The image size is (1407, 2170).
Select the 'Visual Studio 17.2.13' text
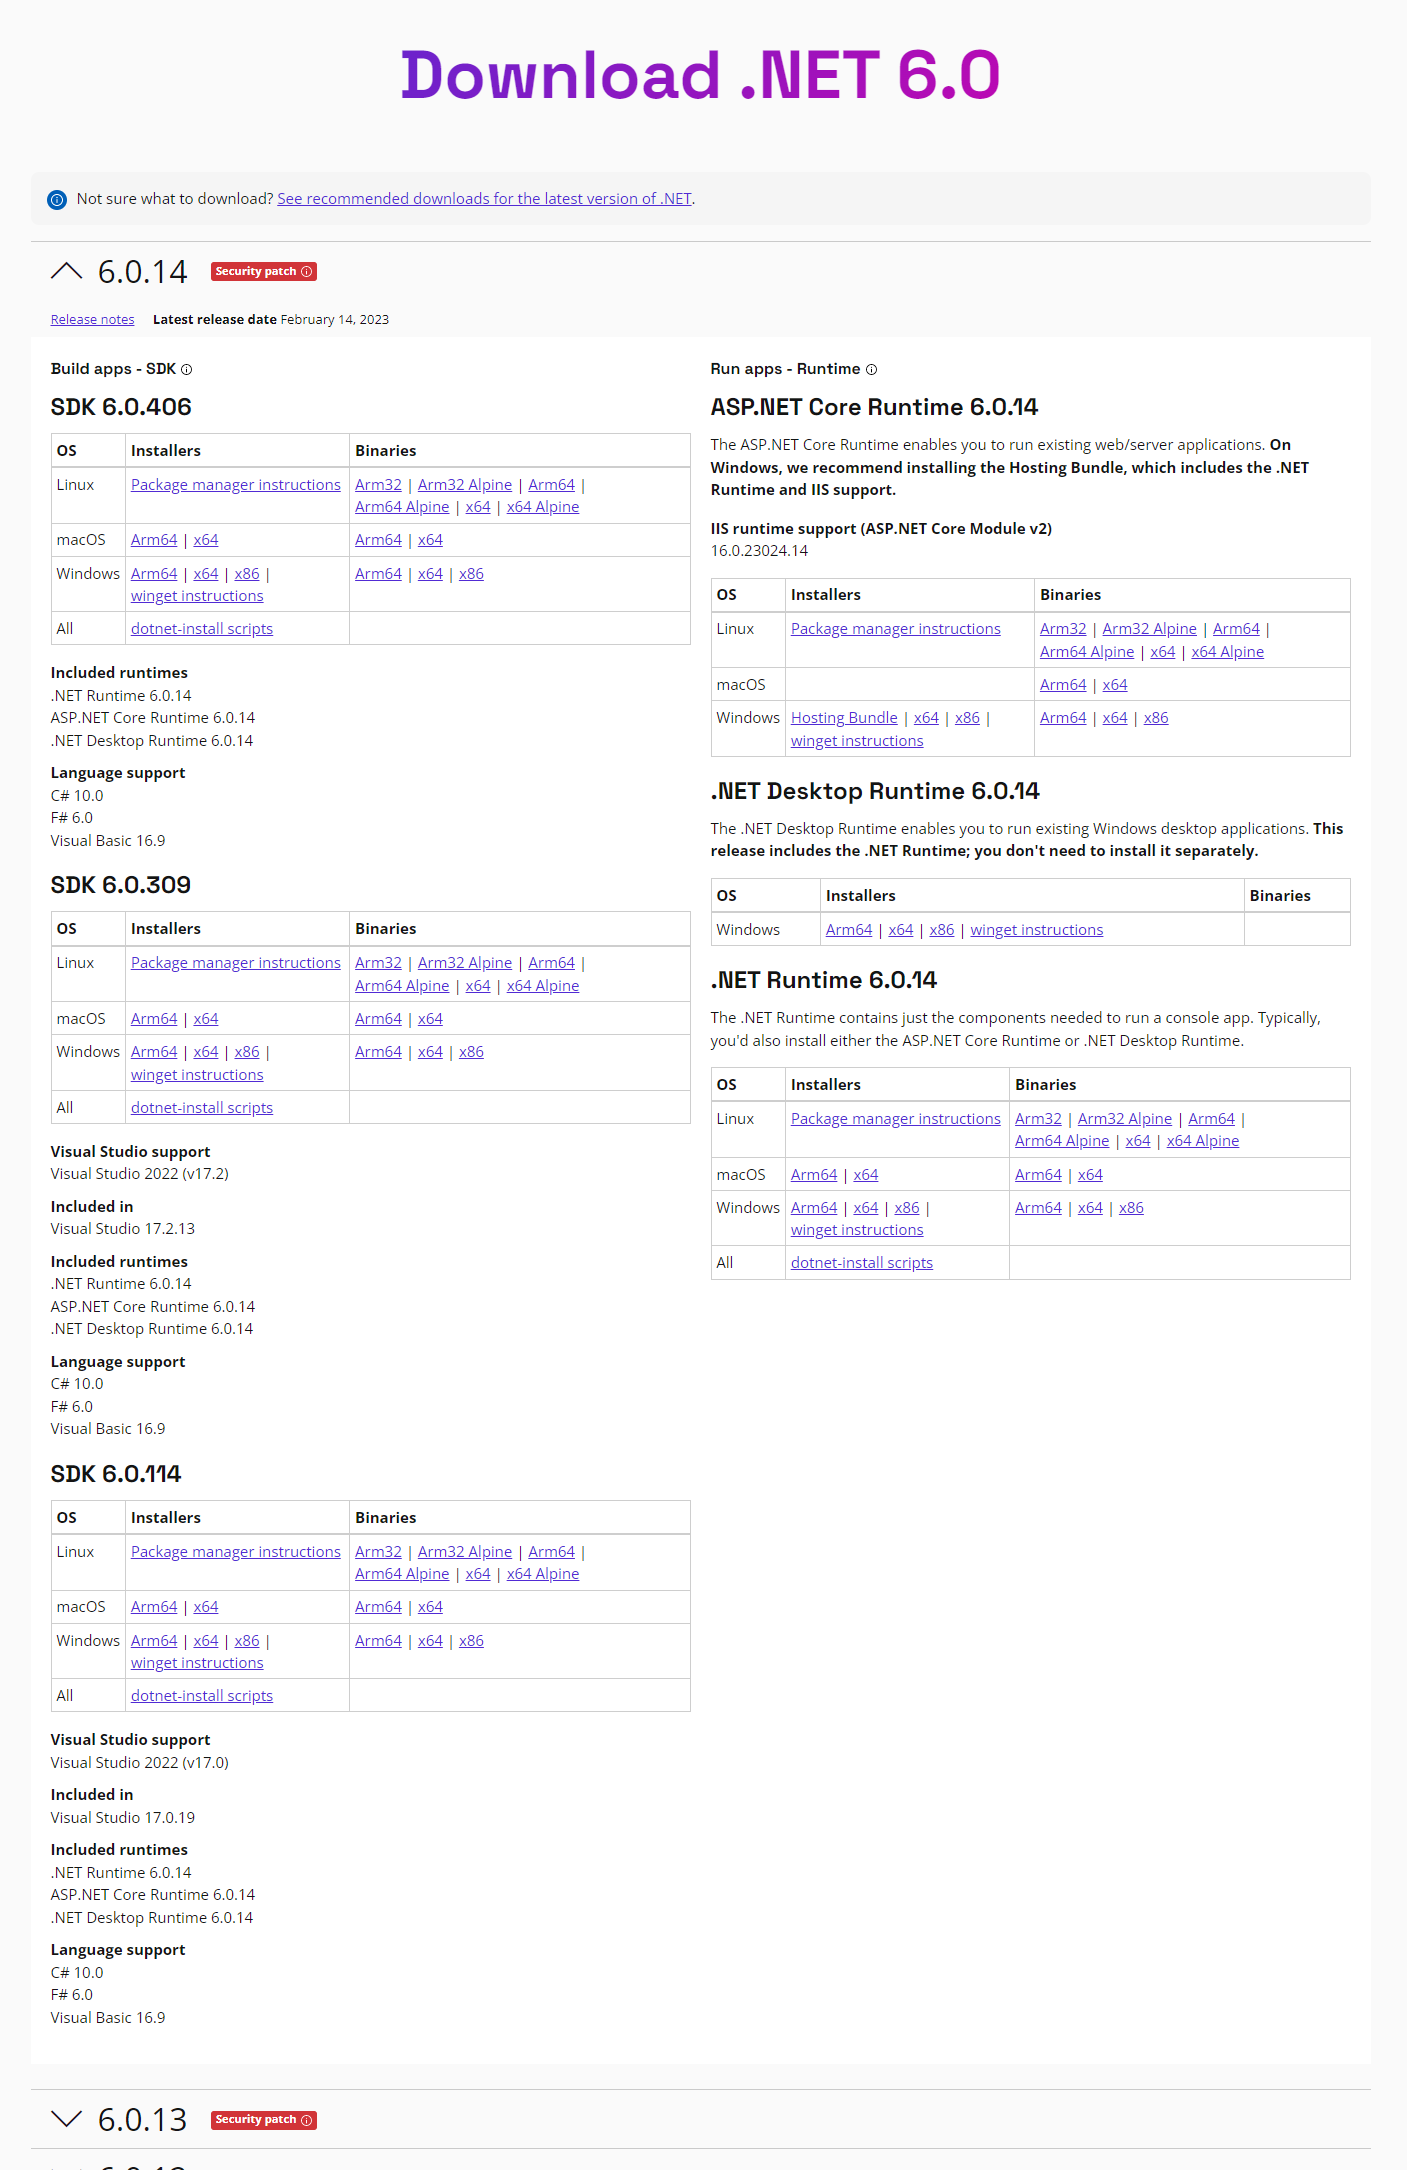(123, 1228)
